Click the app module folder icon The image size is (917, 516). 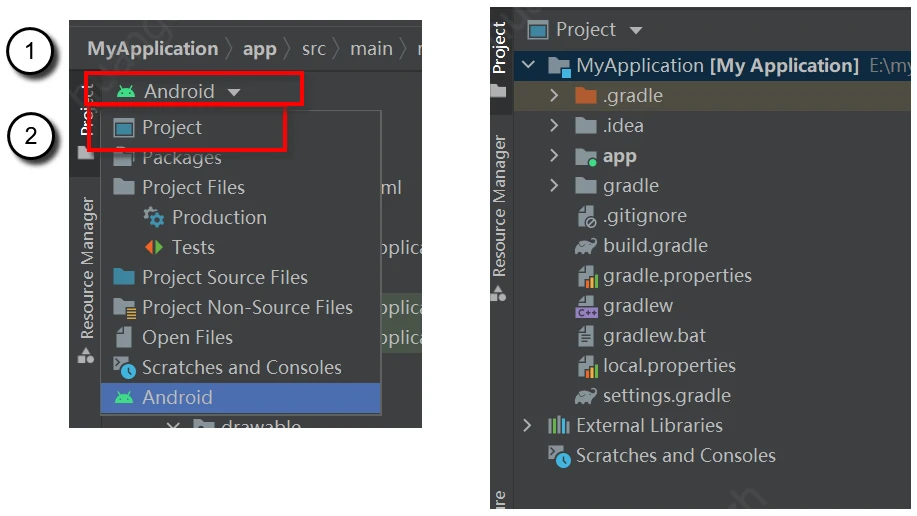[586, 156]
